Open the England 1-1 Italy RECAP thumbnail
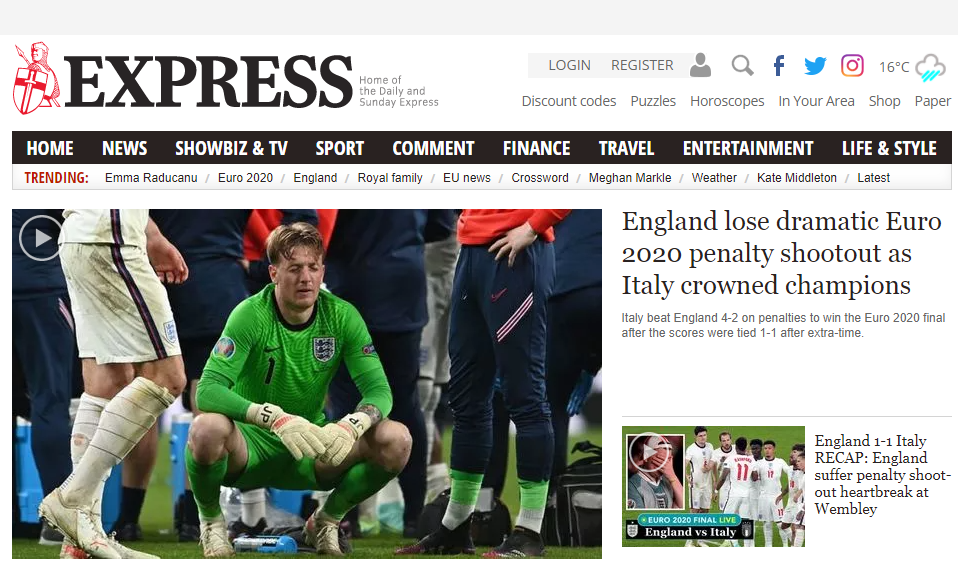This screenshot has height=566, width=958. tap(713, 486)
